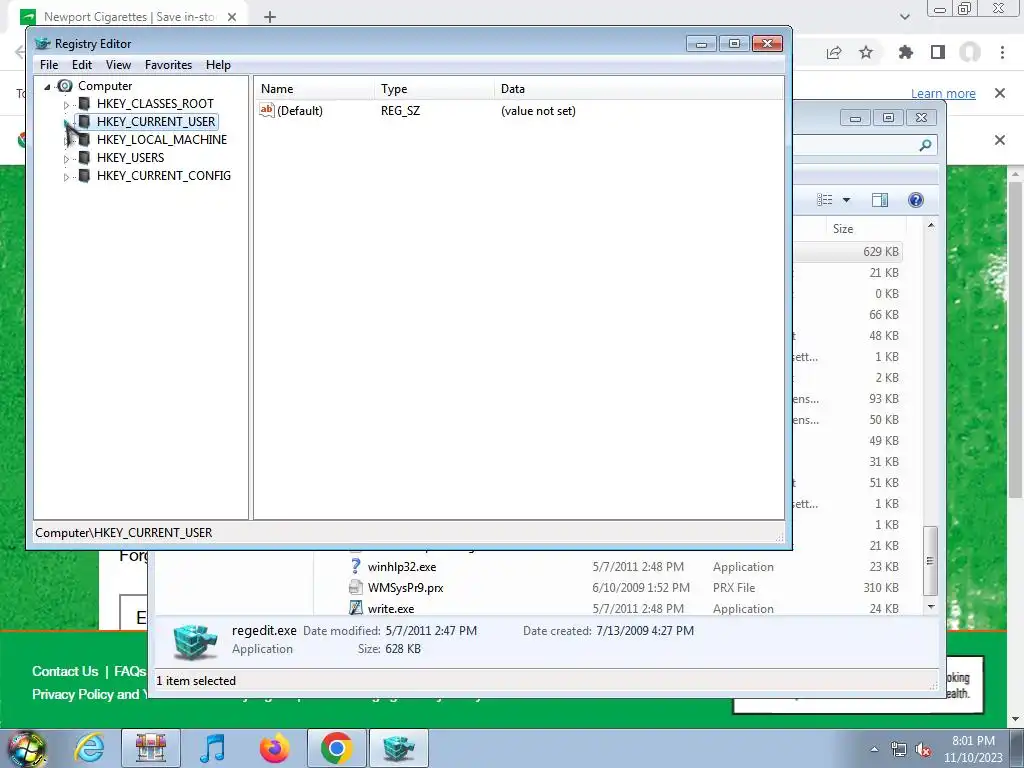
Task: Select the HKEY_LOCAL_MACHINE tree item
Action: pyautogui.click(x=162, y=140)
